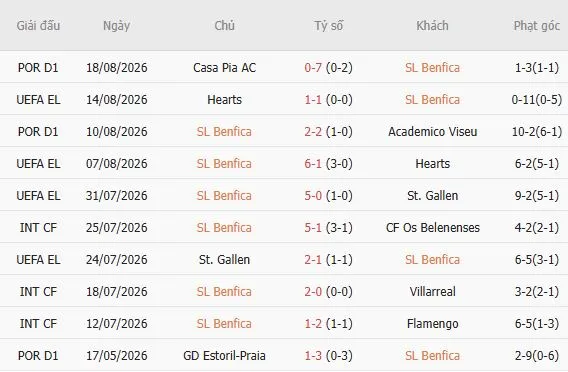Screen dimensions: 568x372
Task: Click the 0-7 score on 18/08/2026
Action: point(313,68)
